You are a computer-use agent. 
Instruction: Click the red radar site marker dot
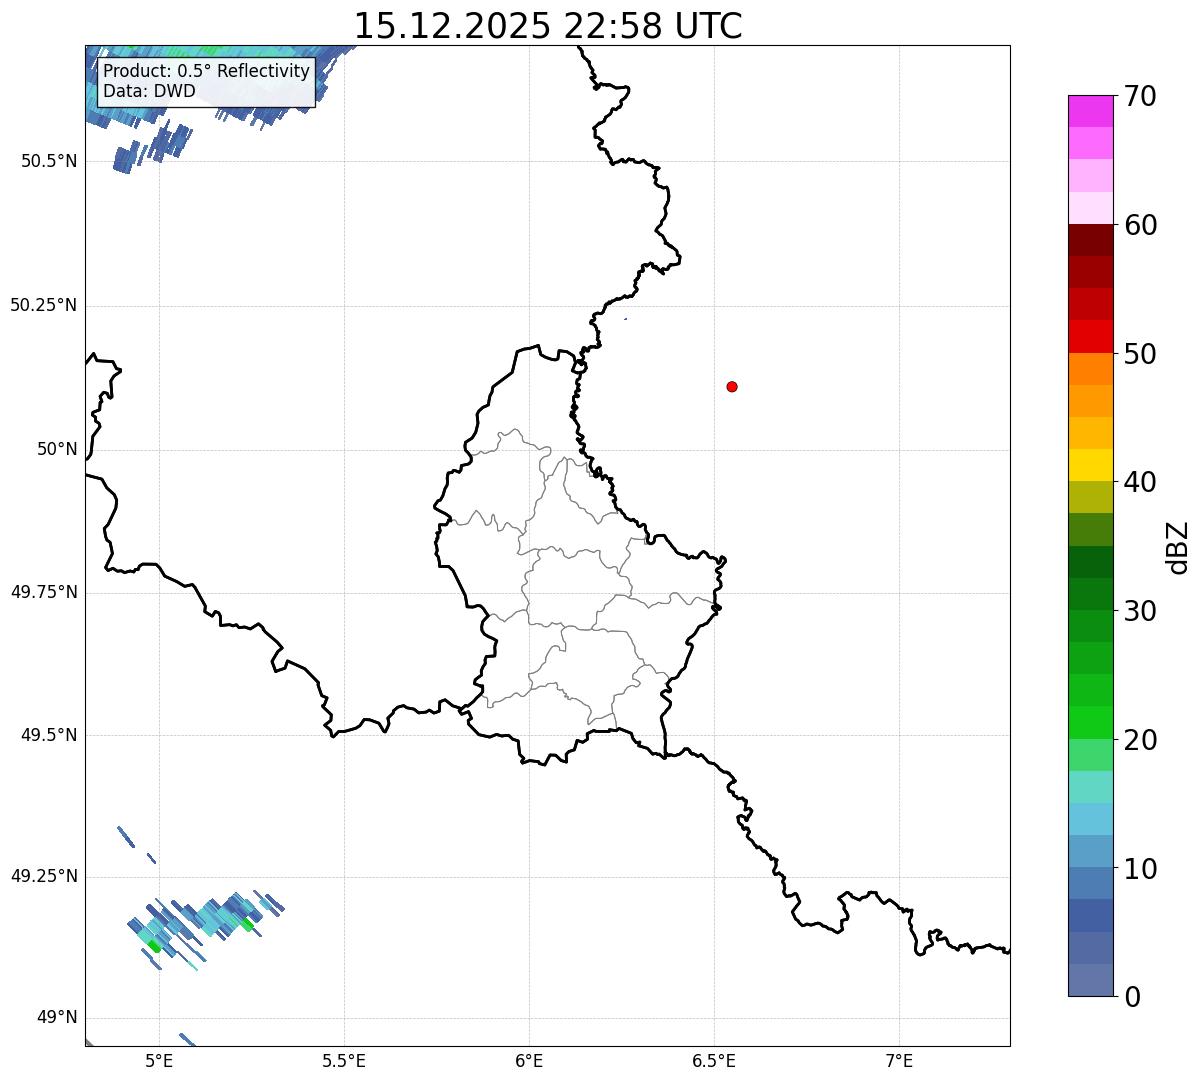click(732, 386)
